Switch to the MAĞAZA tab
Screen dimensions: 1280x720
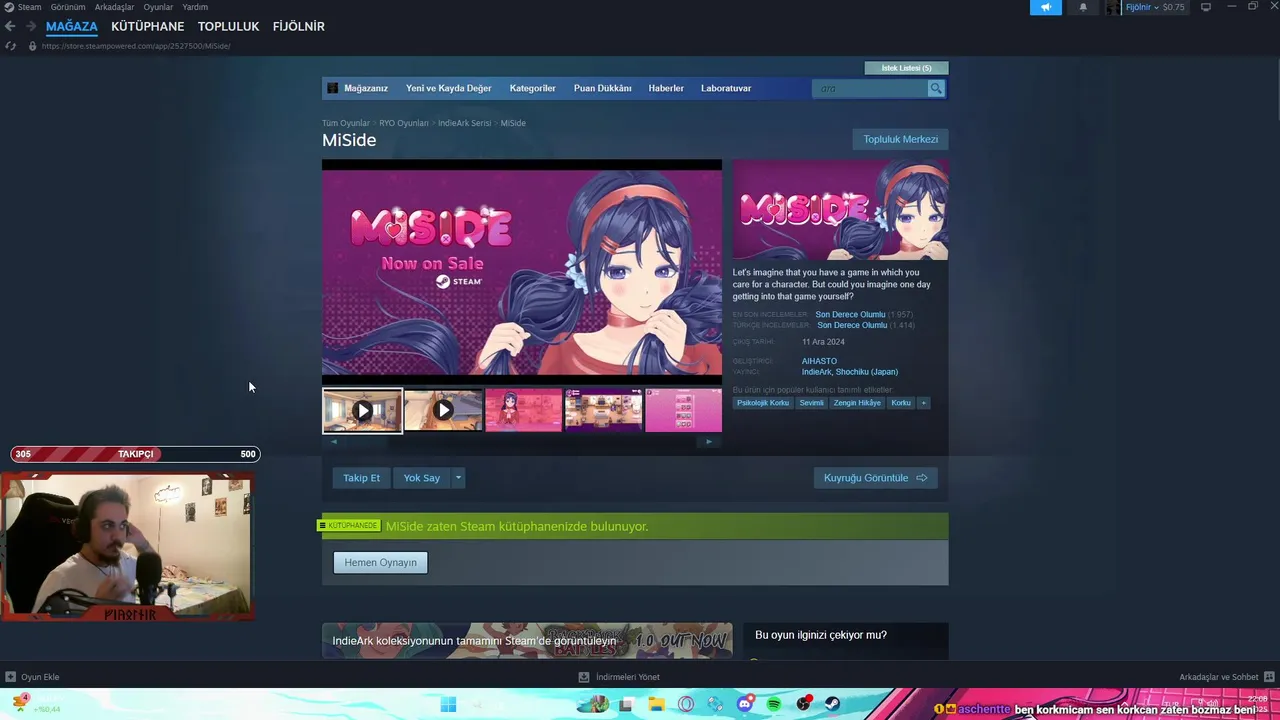[72, 26]
